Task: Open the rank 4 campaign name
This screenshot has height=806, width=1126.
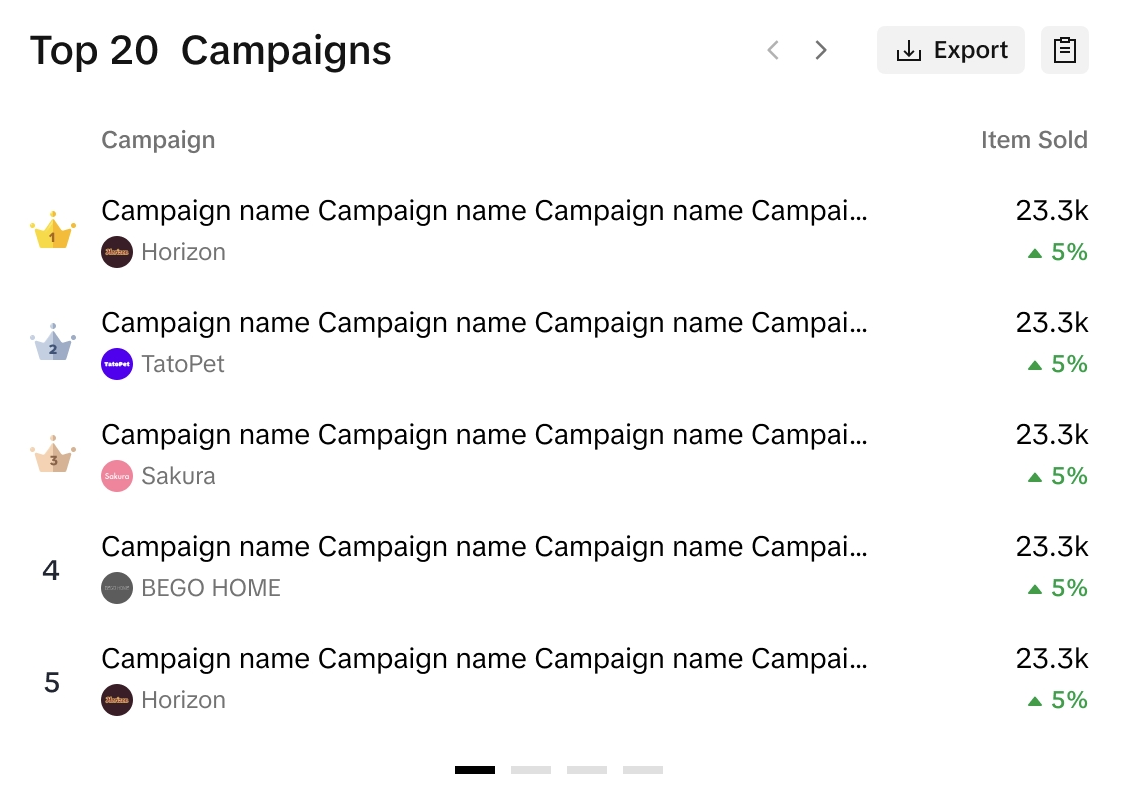Action: [484, 547]
